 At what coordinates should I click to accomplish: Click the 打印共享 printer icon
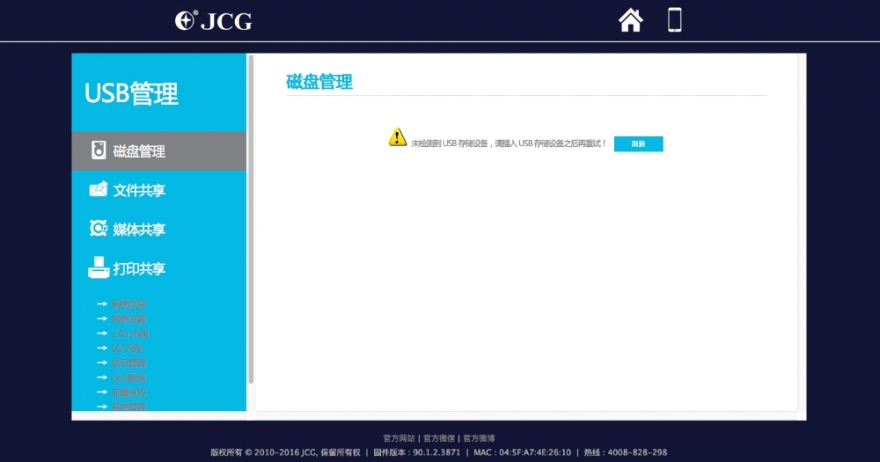(98, 268)
